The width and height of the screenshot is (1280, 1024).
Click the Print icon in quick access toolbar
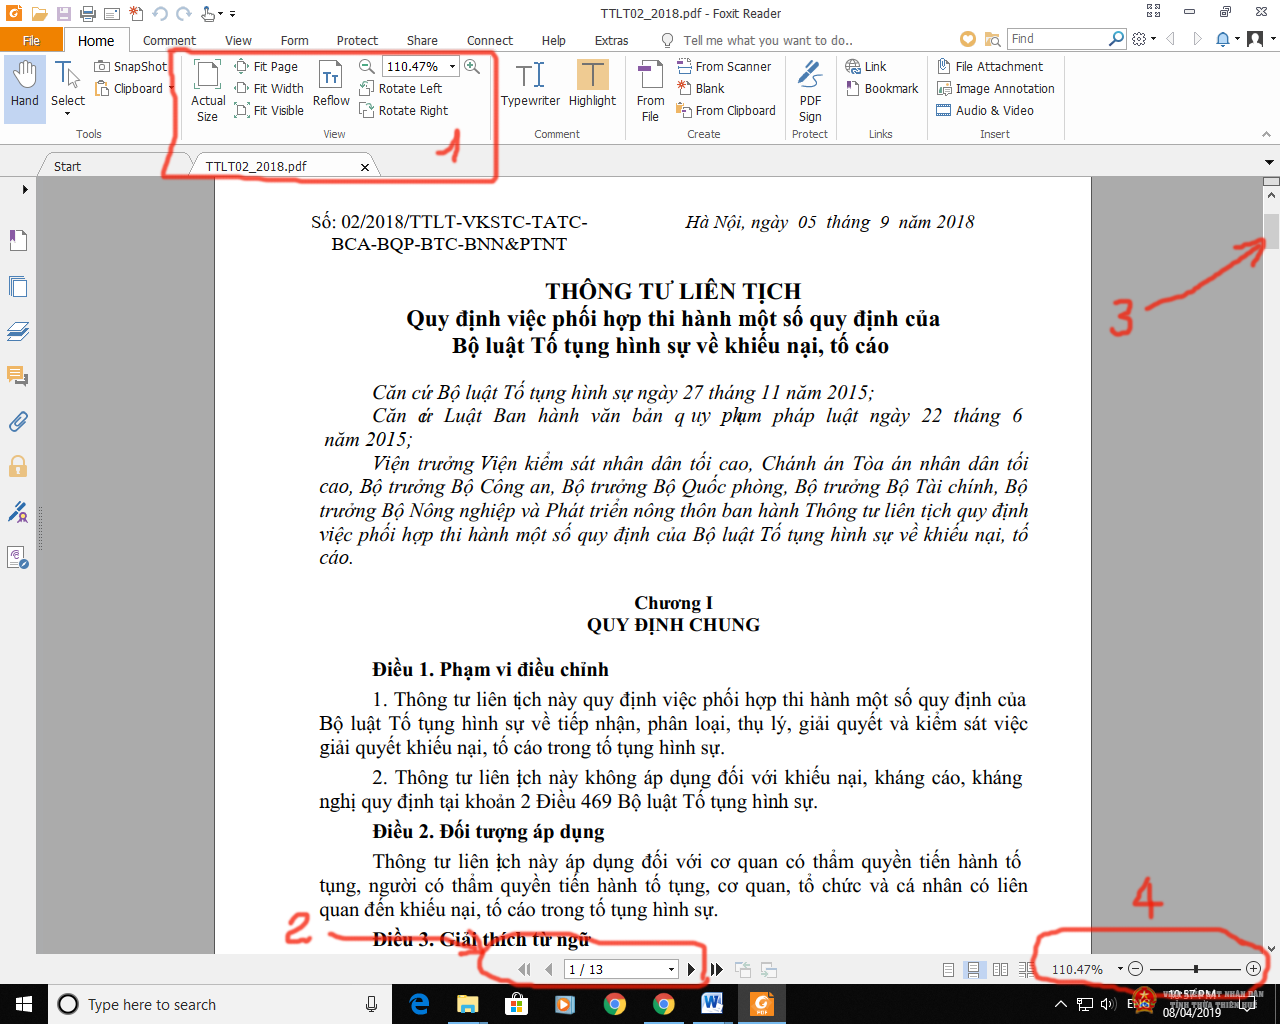click(x=87, y=13)
